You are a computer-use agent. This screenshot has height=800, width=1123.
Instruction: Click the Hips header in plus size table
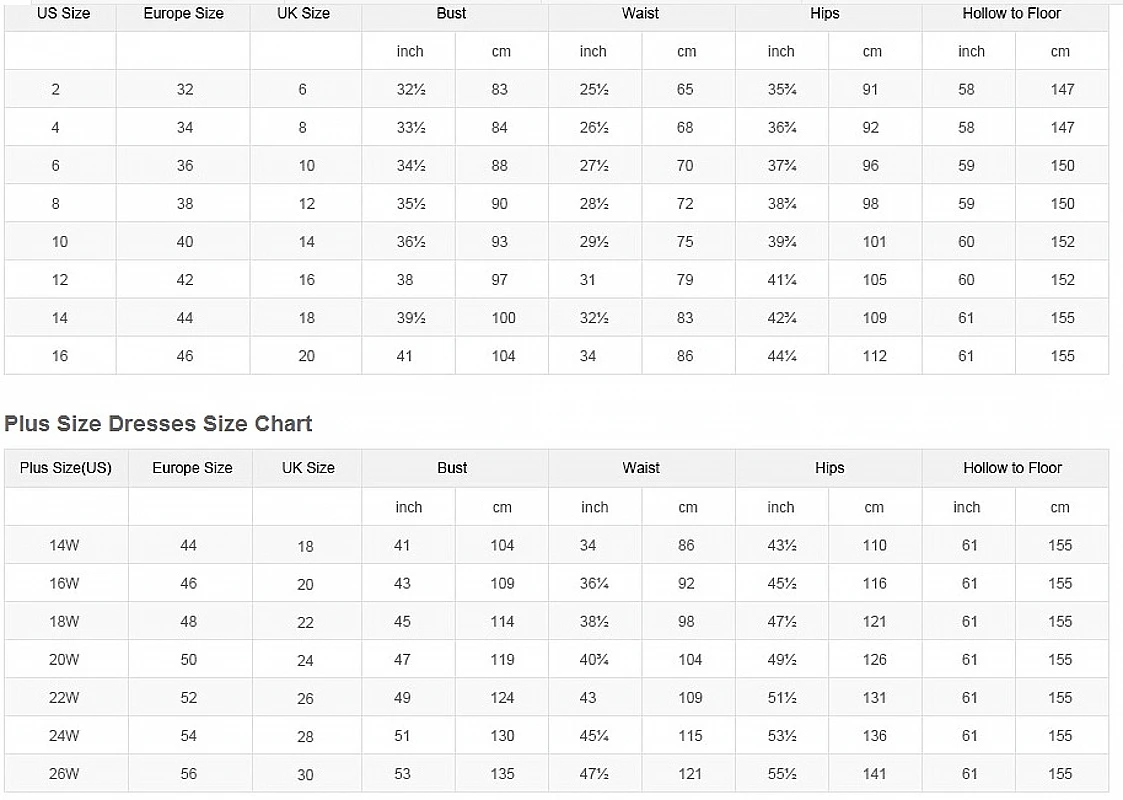829,468
